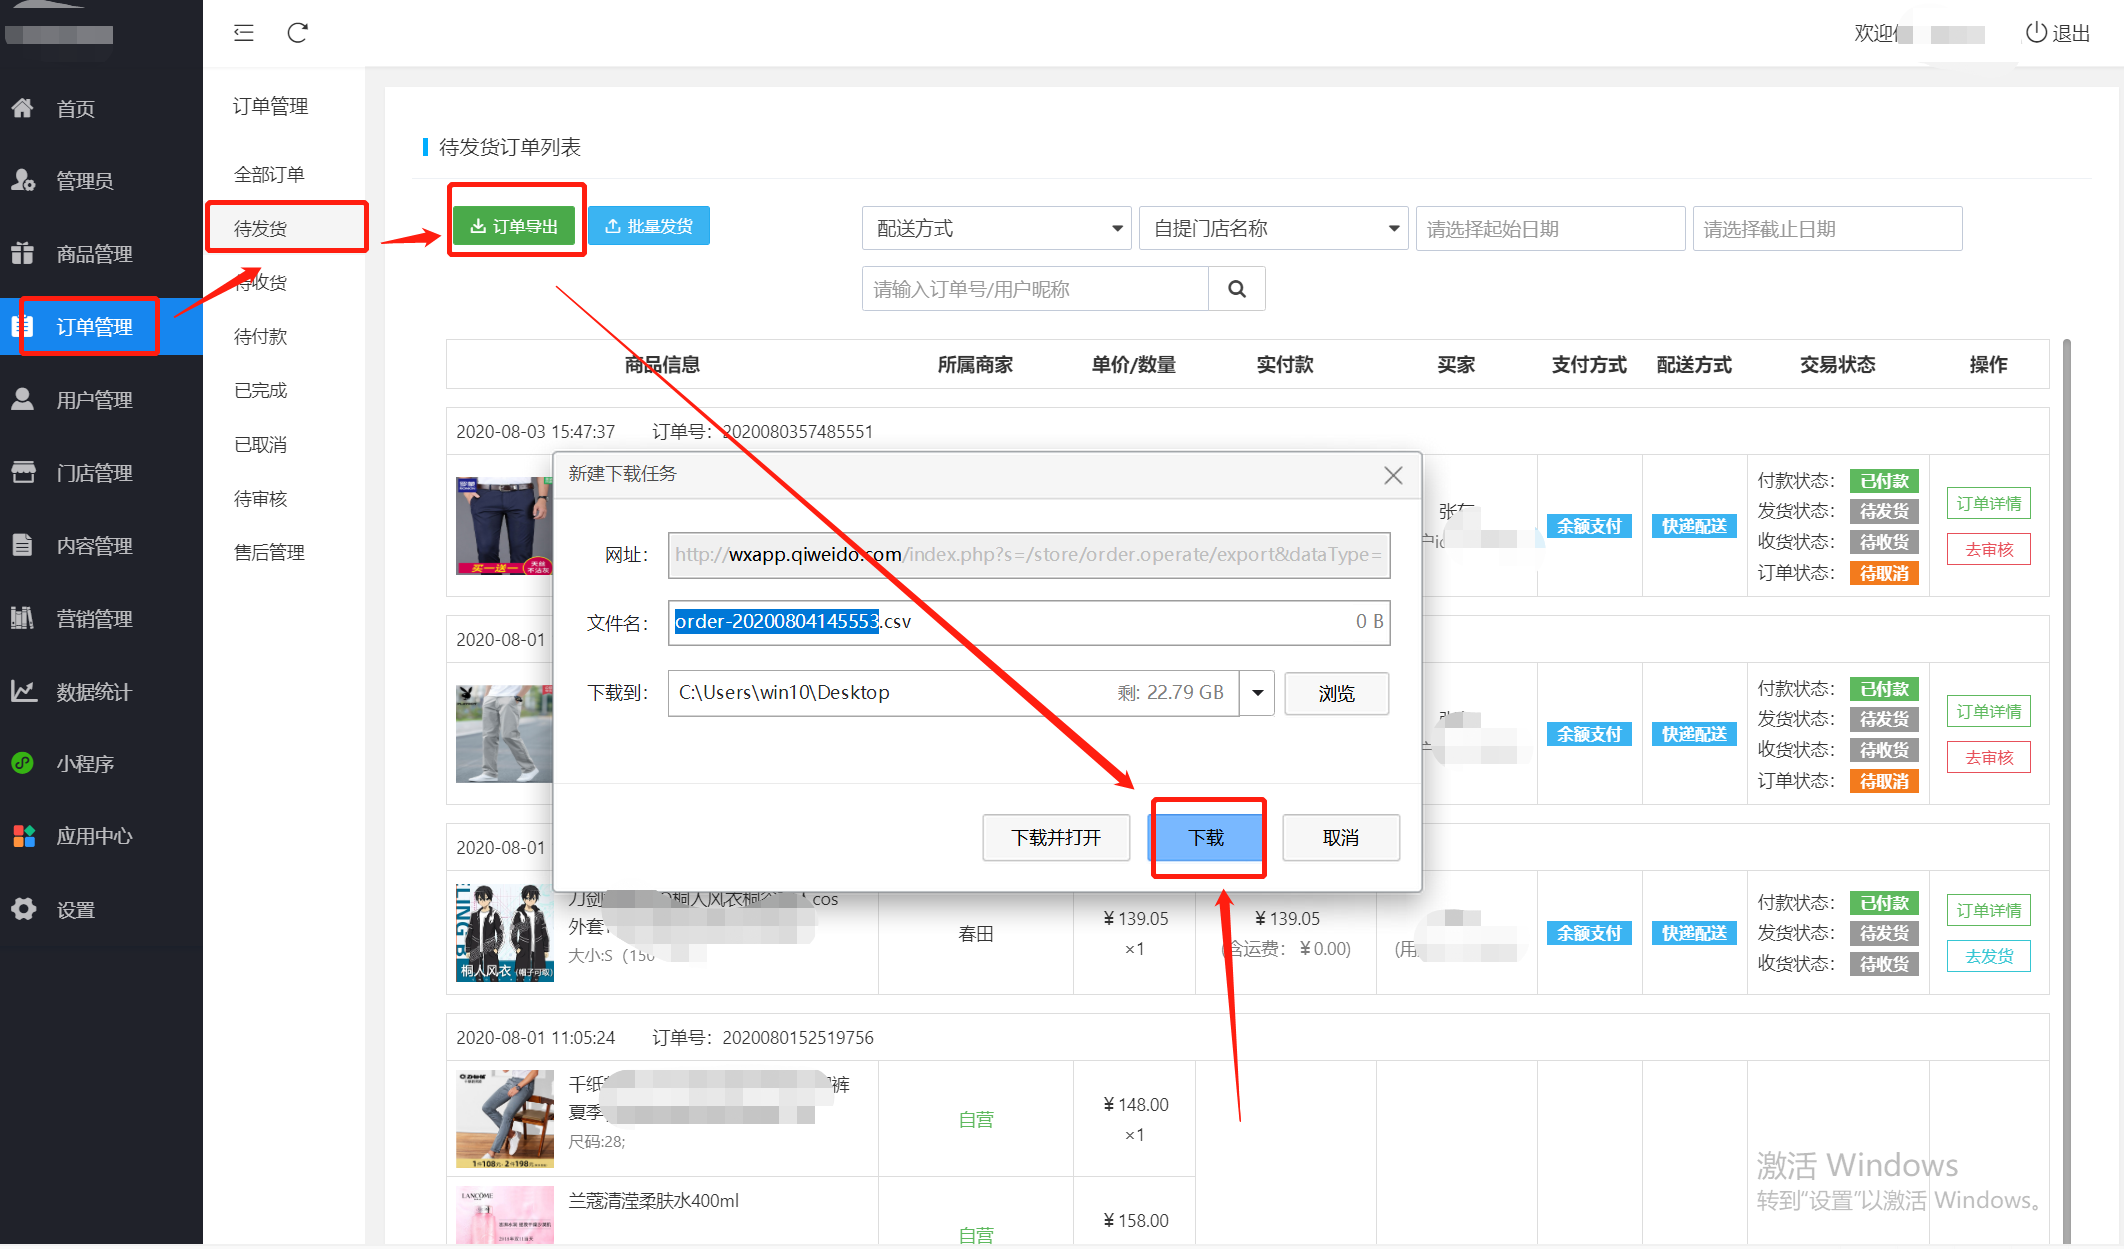
Task: Select 待审核 in the order submenu
Action: click(x=261, y=498)
